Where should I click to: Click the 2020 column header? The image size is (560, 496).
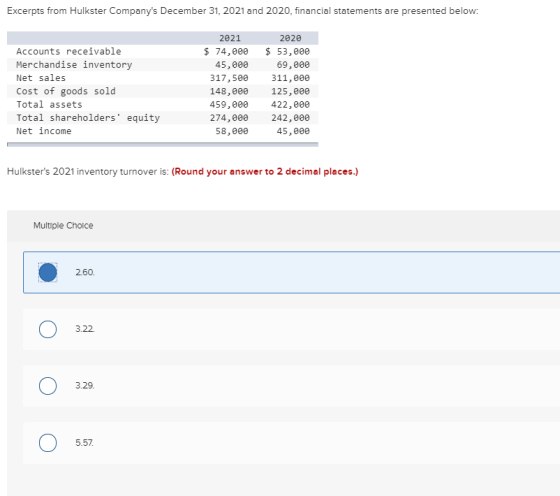point(290,38)
